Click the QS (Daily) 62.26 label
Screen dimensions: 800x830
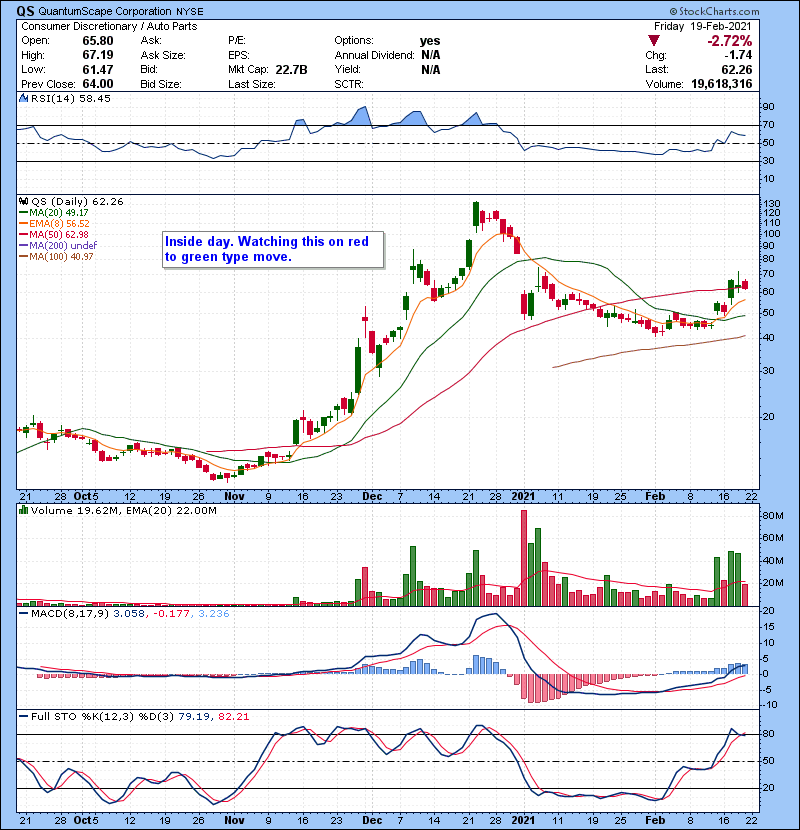77,202
